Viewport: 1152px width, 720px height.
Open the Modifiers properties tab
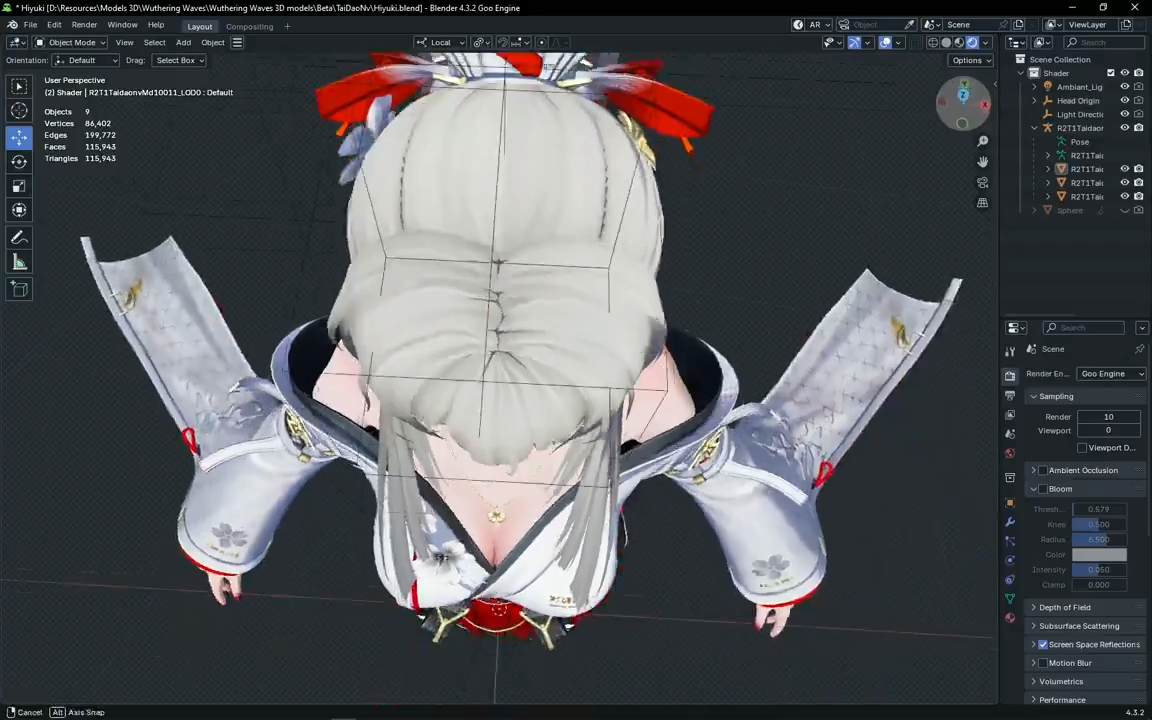tap(1010, 522)
